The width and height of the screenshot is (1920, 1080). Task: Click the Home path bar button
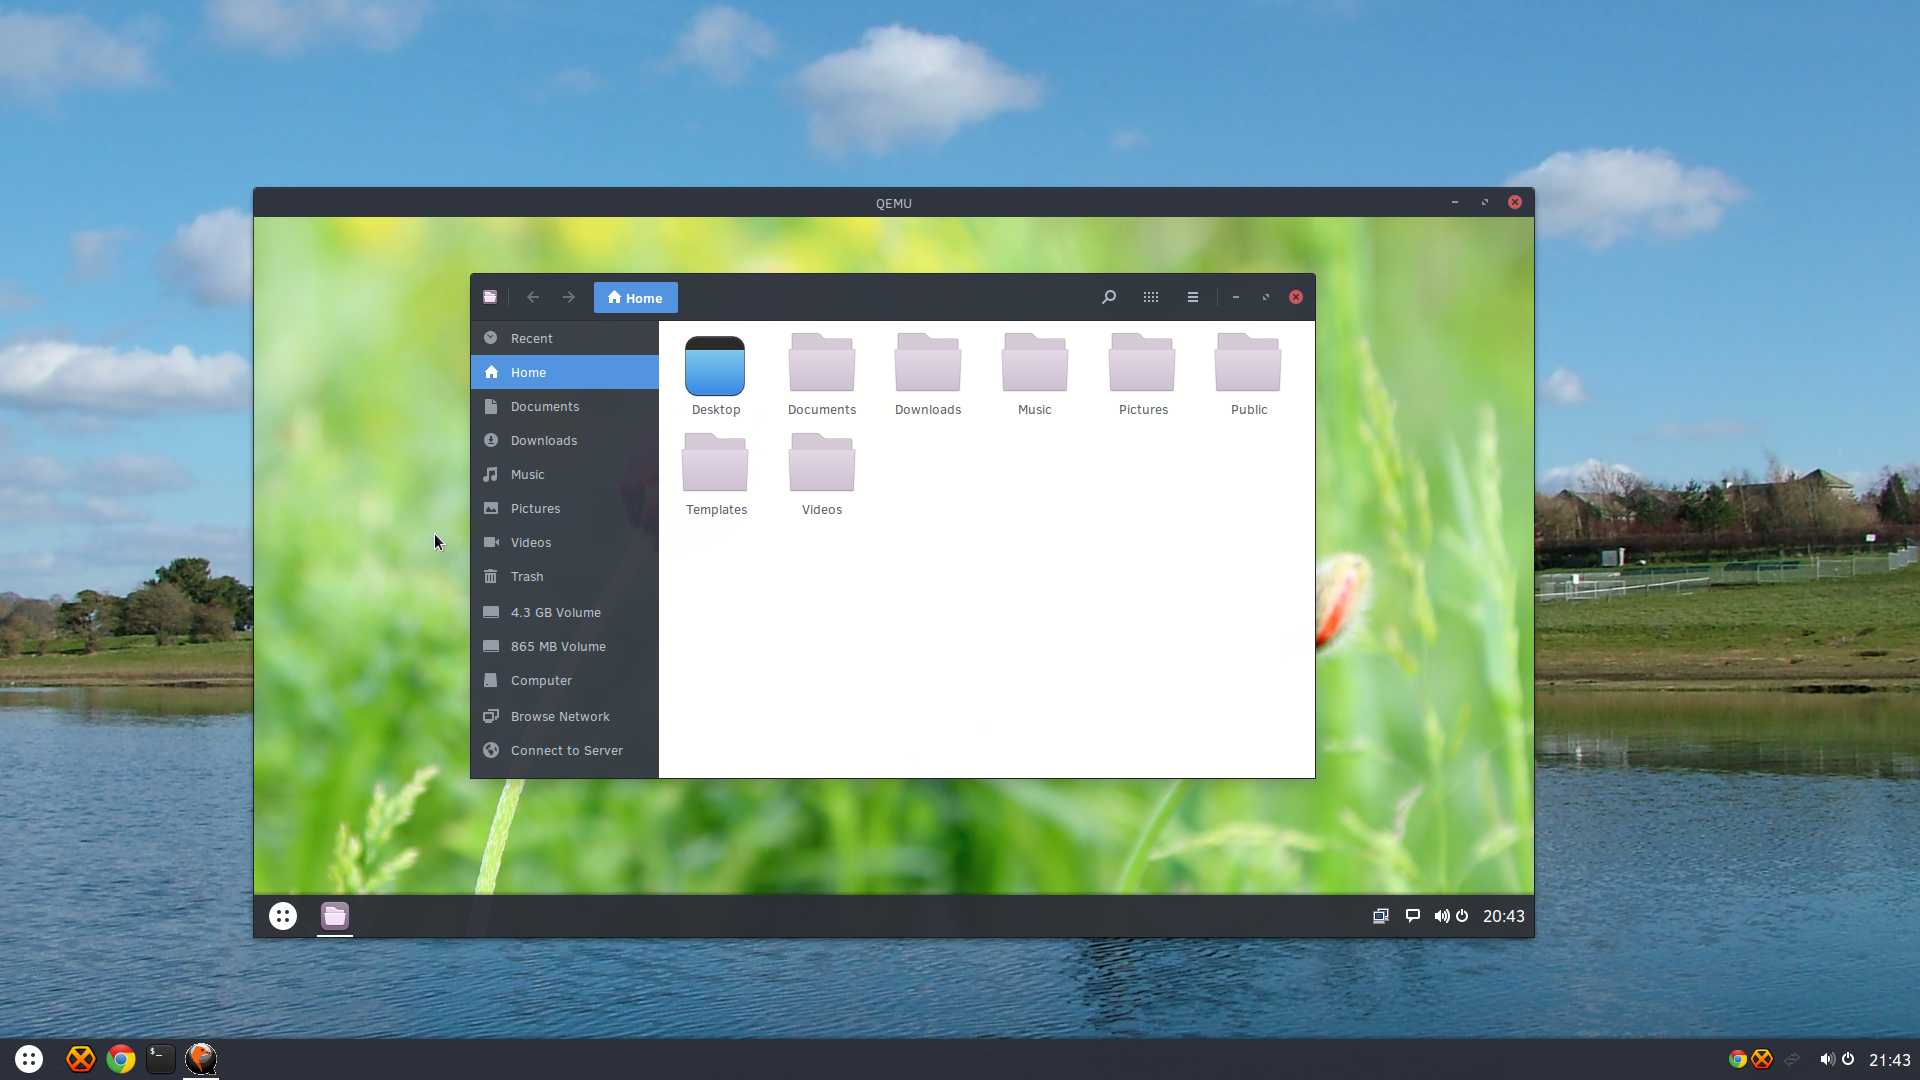click(x=635, y=298)
